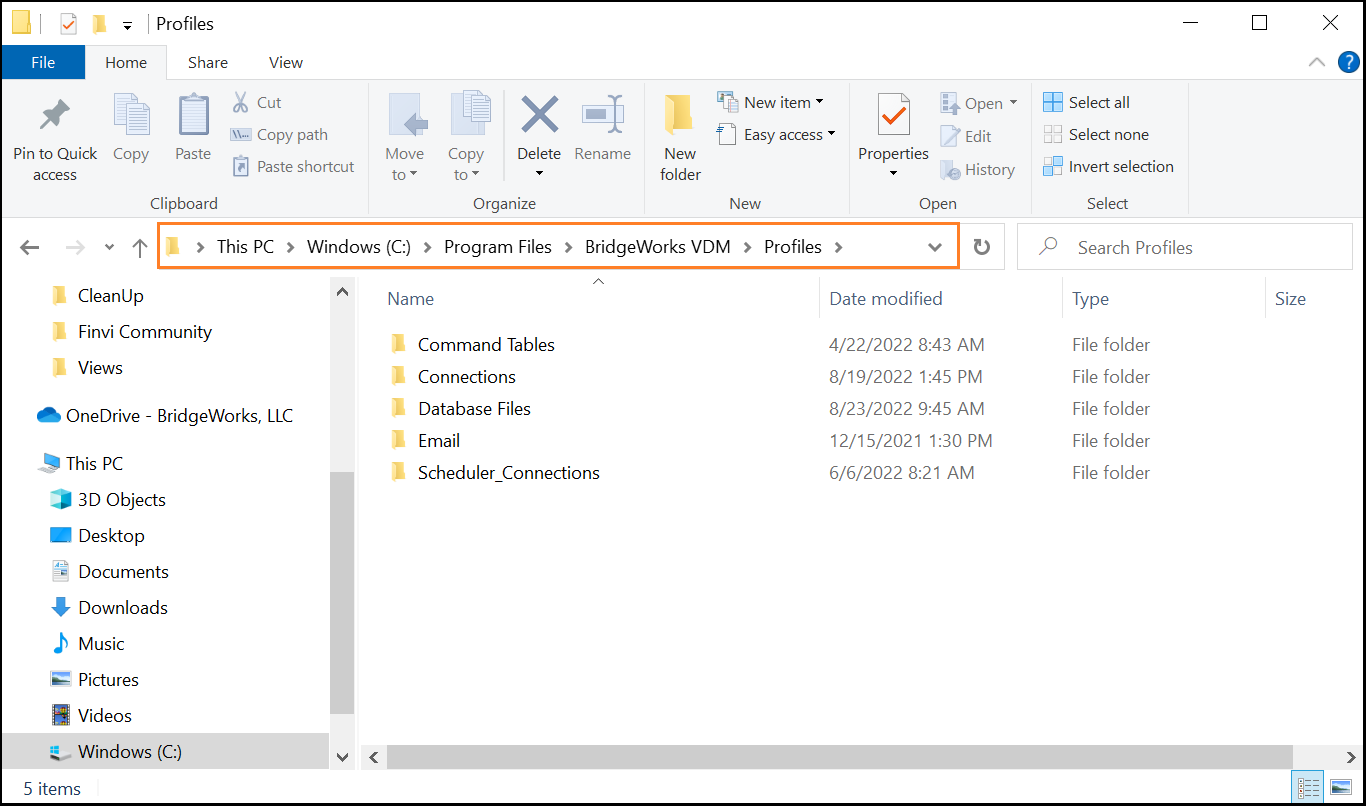Switch to Large icons view
Viewport: 1366px width, 806px height.
(x=1339, y=788)
